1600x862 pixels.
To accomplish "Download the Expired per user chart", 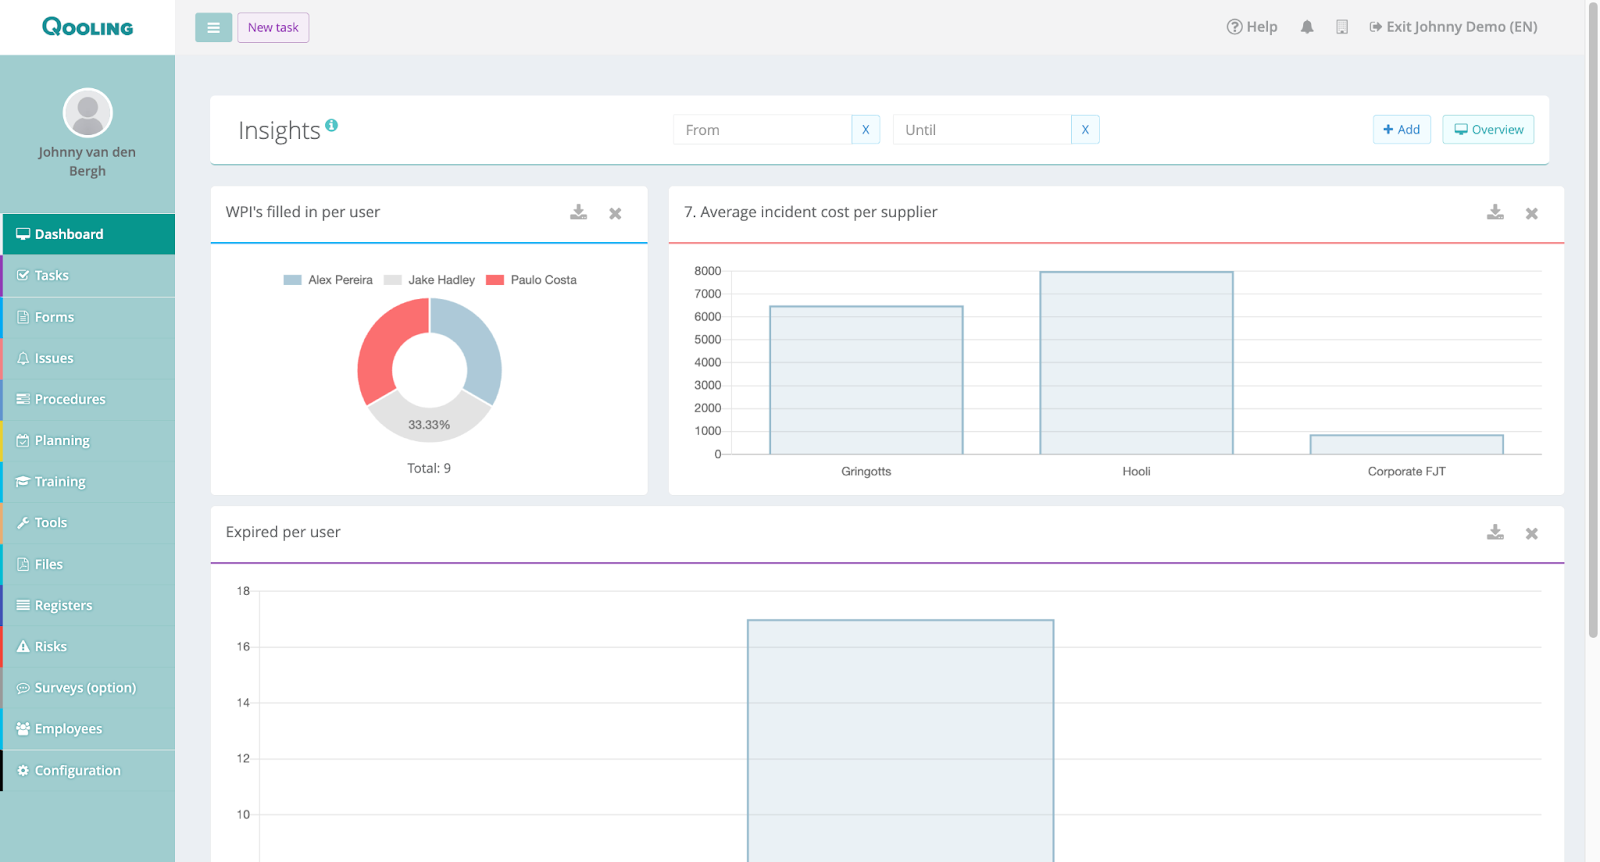I will point(1495,532).
